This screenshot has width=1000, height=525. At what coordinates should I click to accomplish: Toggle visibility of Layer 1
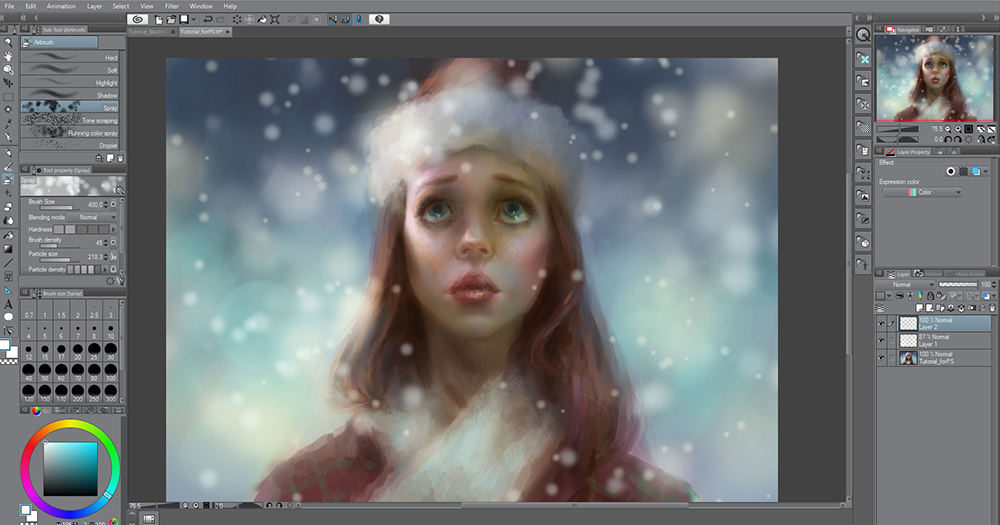pos(881,341)
